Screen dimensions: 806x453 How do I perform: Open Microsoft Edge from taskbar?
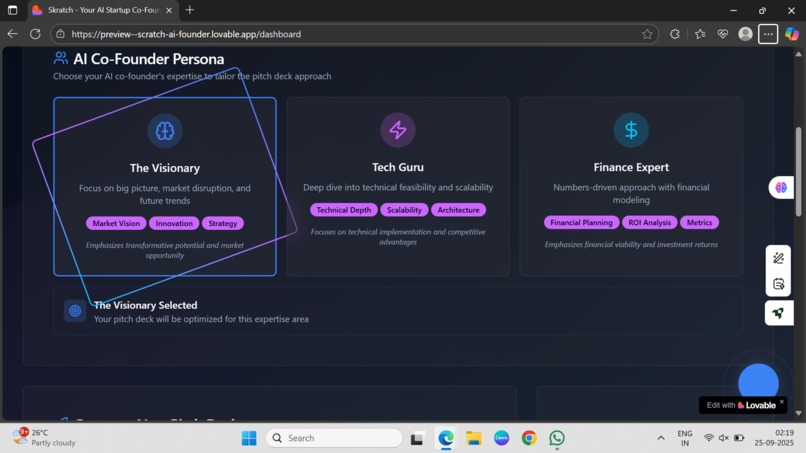[446, 438]
